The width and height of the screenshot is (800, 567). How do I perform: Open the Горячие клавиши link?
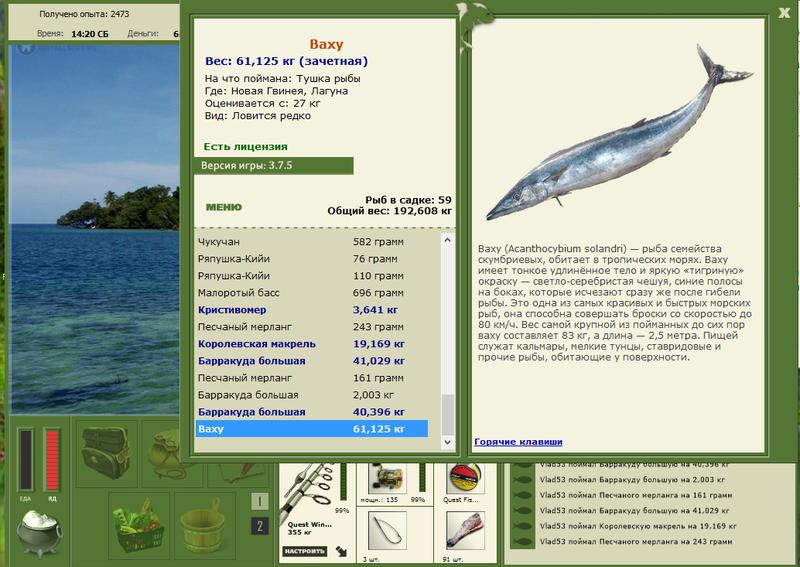pyautogui.click(x=518, y=442)
